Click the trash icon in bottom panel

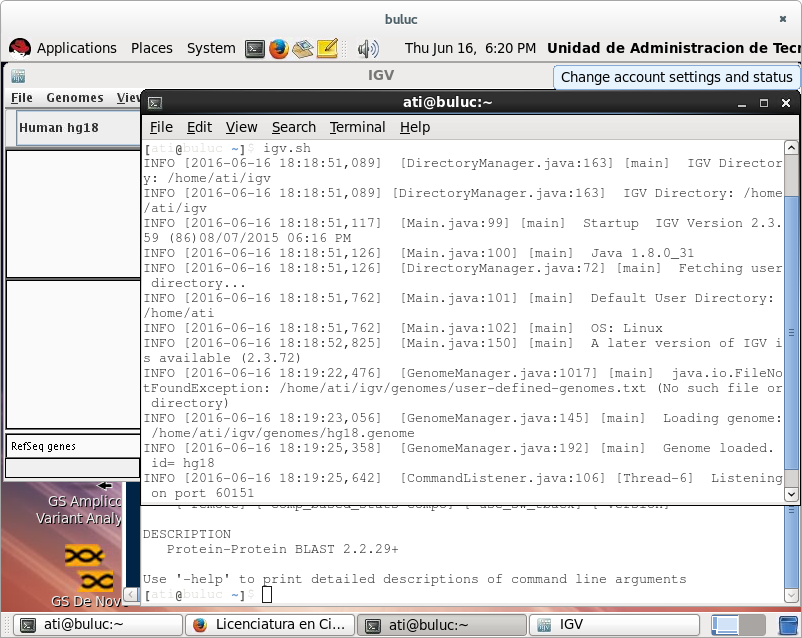click(788, 625)
